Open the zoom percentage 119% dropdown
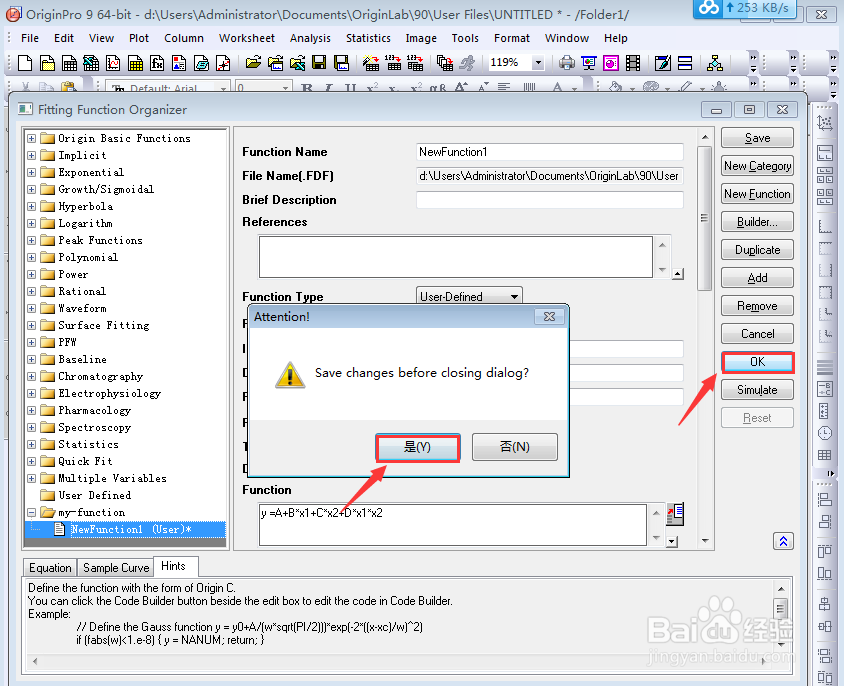 coord(538,63)
